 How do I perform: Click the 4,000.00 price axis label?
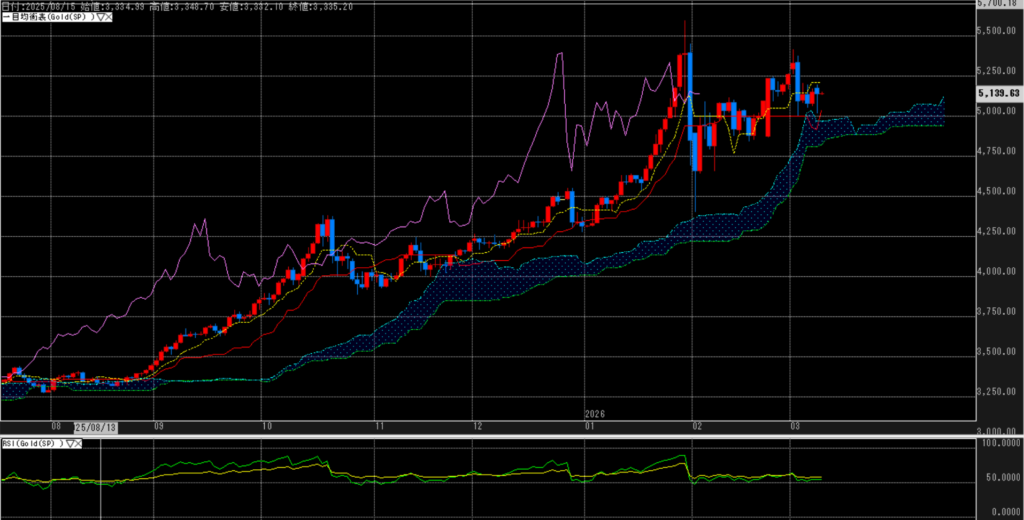[998, 272]
